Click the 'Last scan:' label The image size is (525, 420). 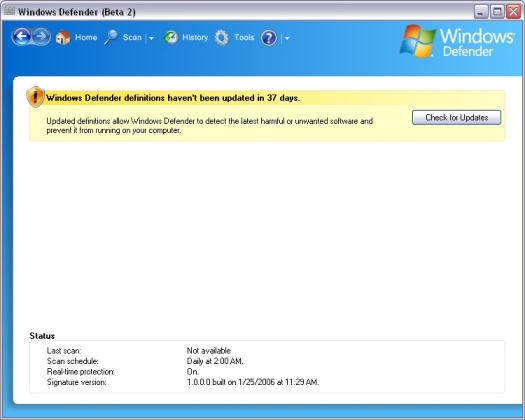click(x=64, y=351)
